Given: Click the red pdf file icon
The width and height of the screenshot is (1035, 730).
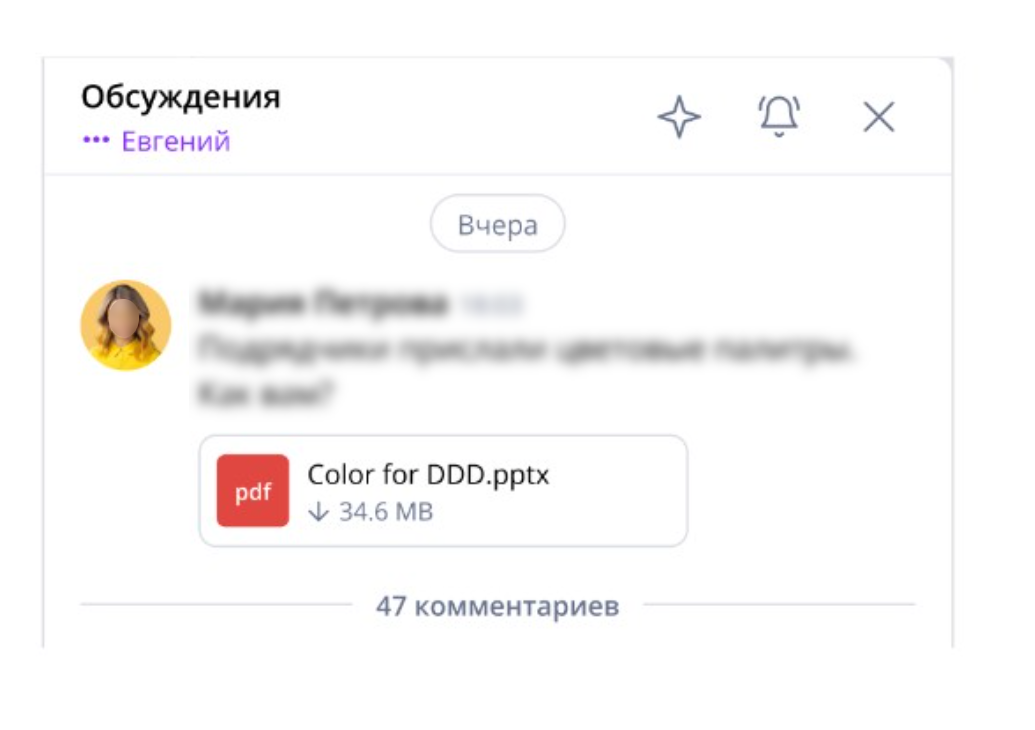Looking at the screenshot, I should (x=253, y=491).
